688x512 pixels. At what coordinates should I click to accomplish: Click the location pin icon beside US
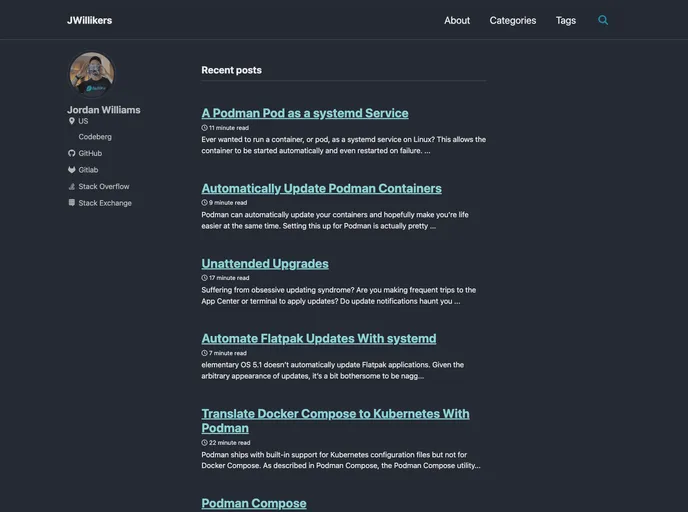pyautogui.click(x=72, y=121)
